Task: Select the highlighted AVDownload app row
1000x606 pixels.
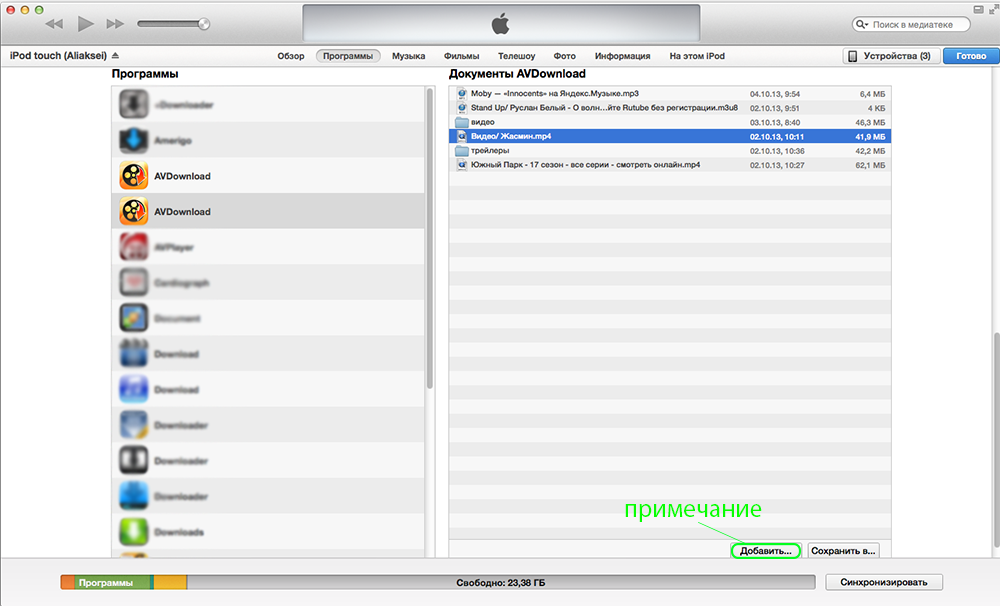Action: pyautogui.click(x=268, y=211)
